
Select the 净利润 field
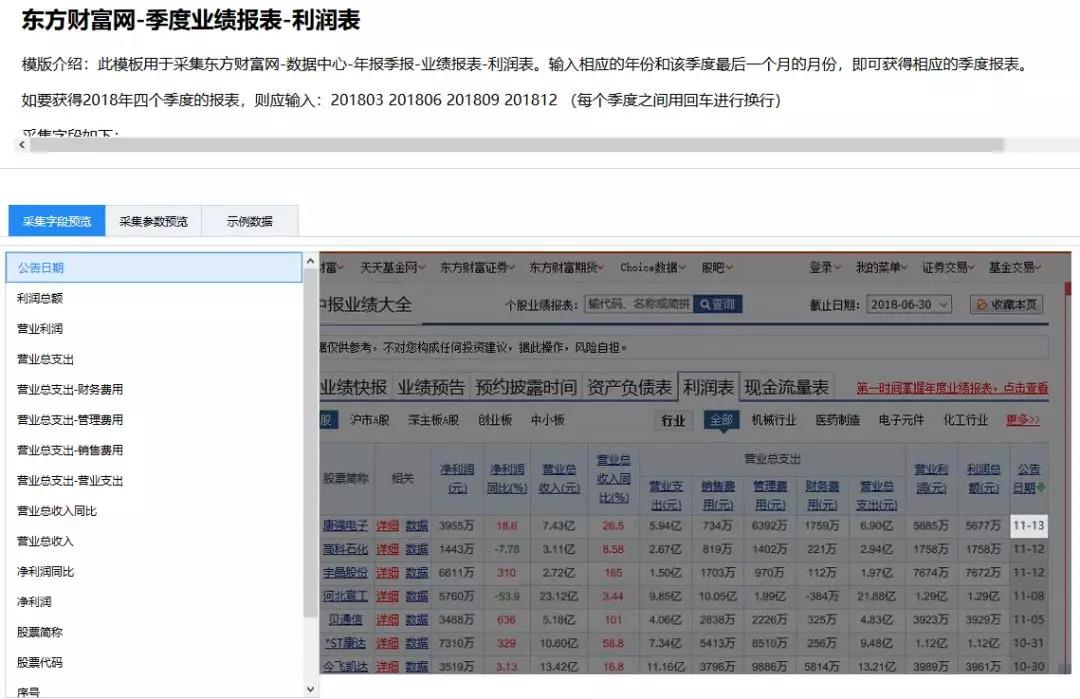click(x=154, y=601)
